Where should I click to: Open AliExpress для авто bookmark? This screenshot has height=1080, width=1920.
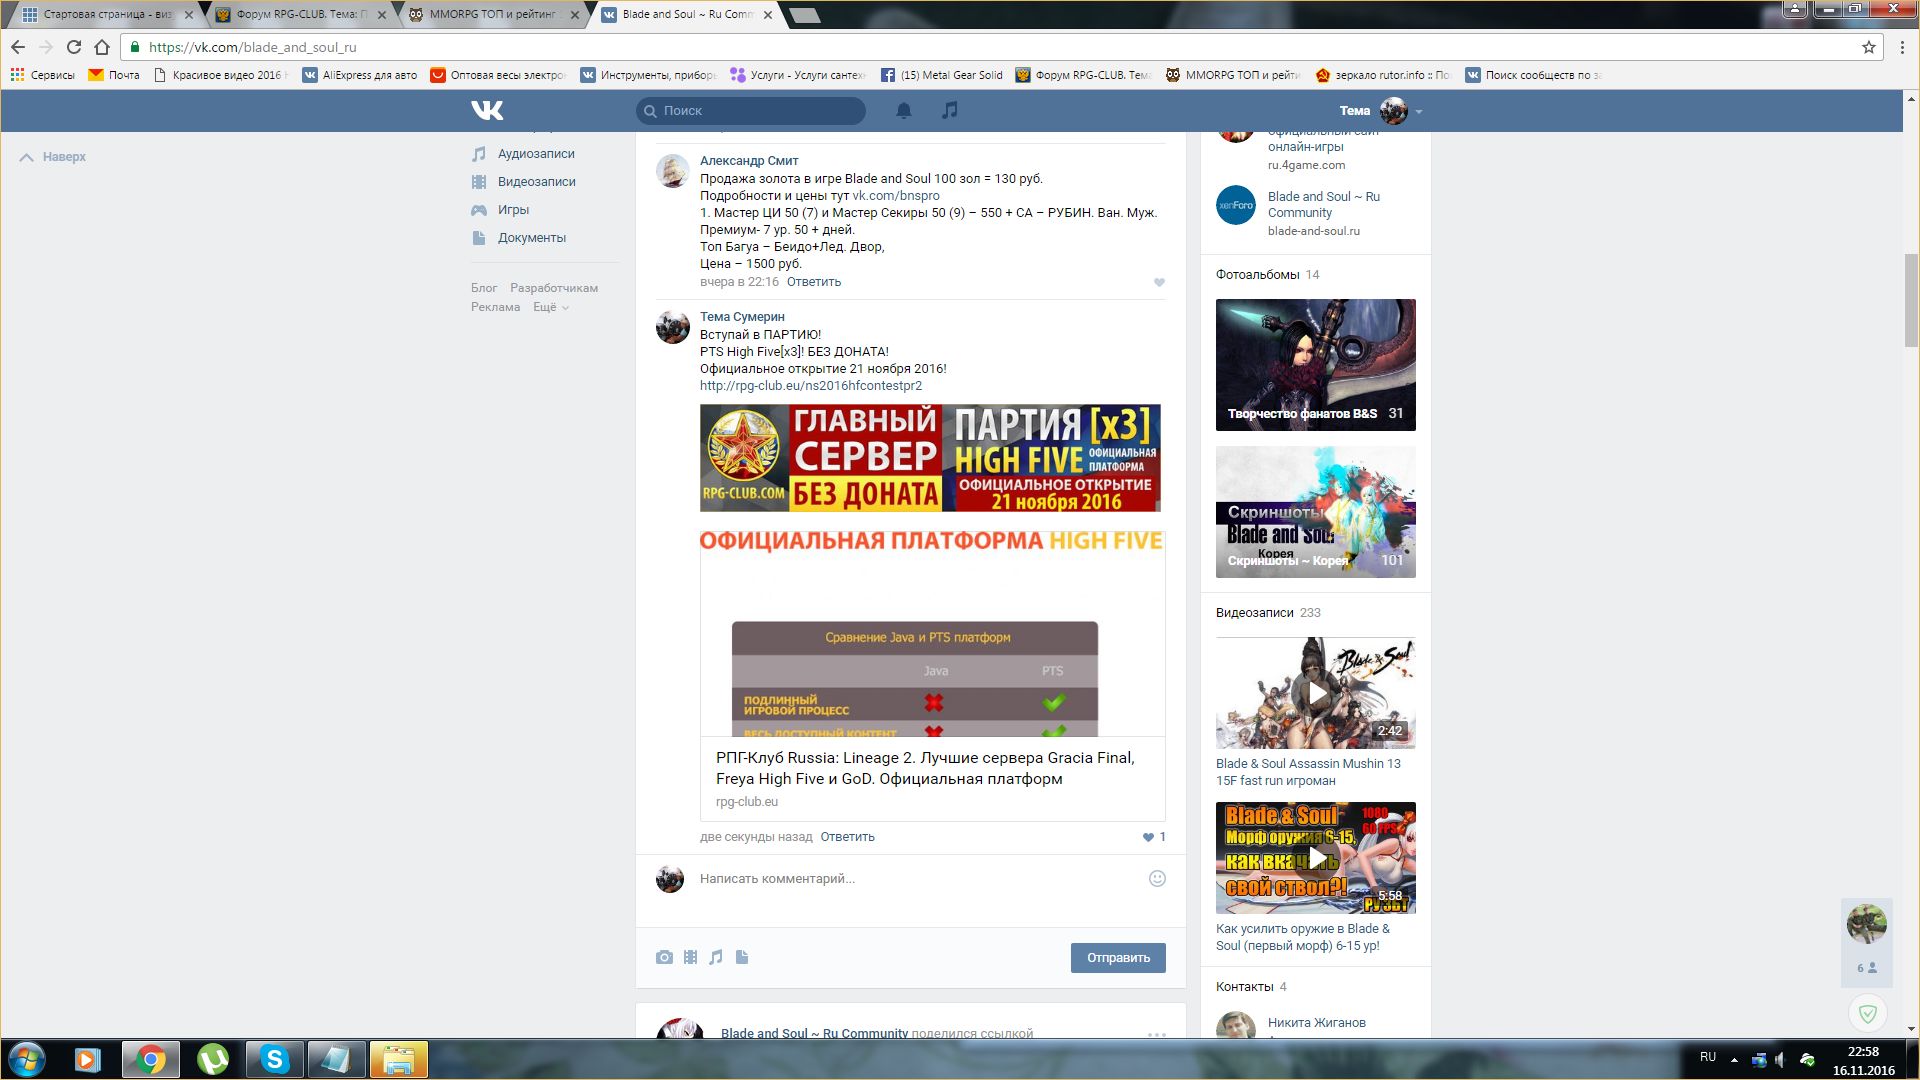click(x=360, y=75)
